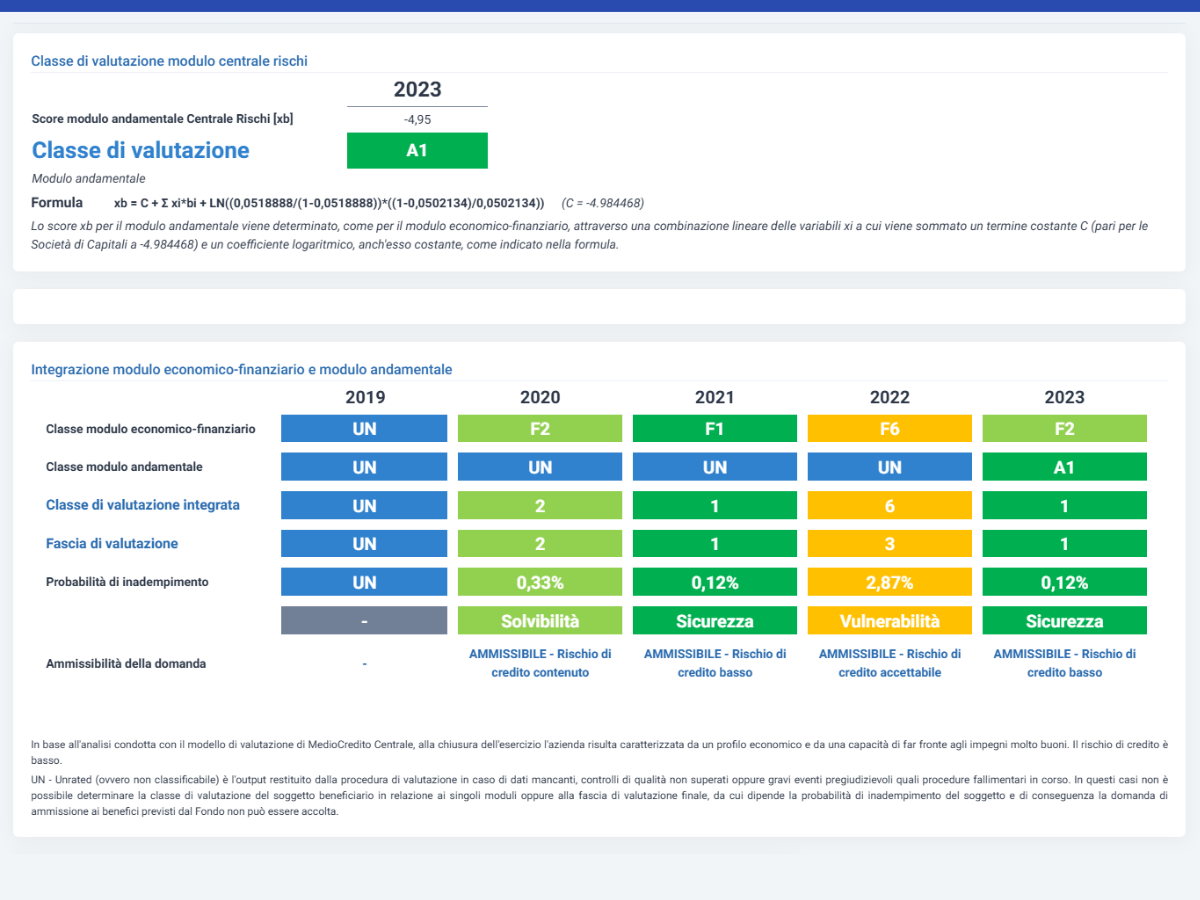Click Fascia di valutazione 3 for 2022
The height and width of the screenshot is (900, 1200).
click(890, 543)
